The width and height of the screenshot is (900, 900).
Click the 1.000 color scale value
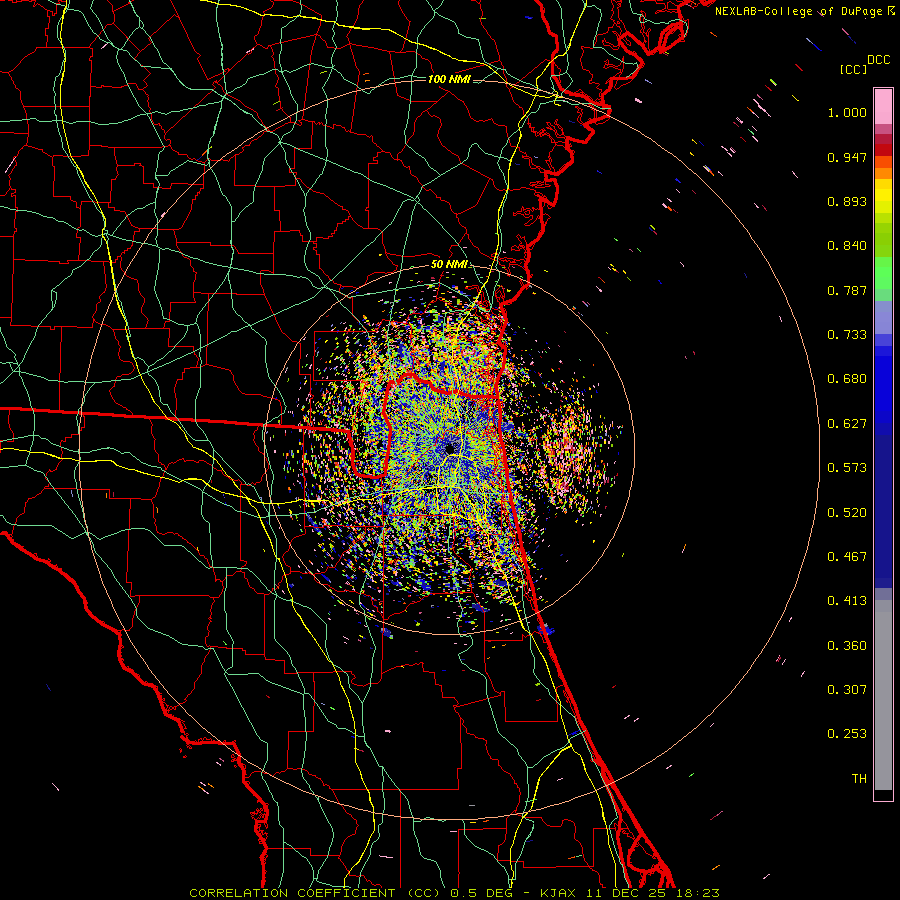point(847,112)
